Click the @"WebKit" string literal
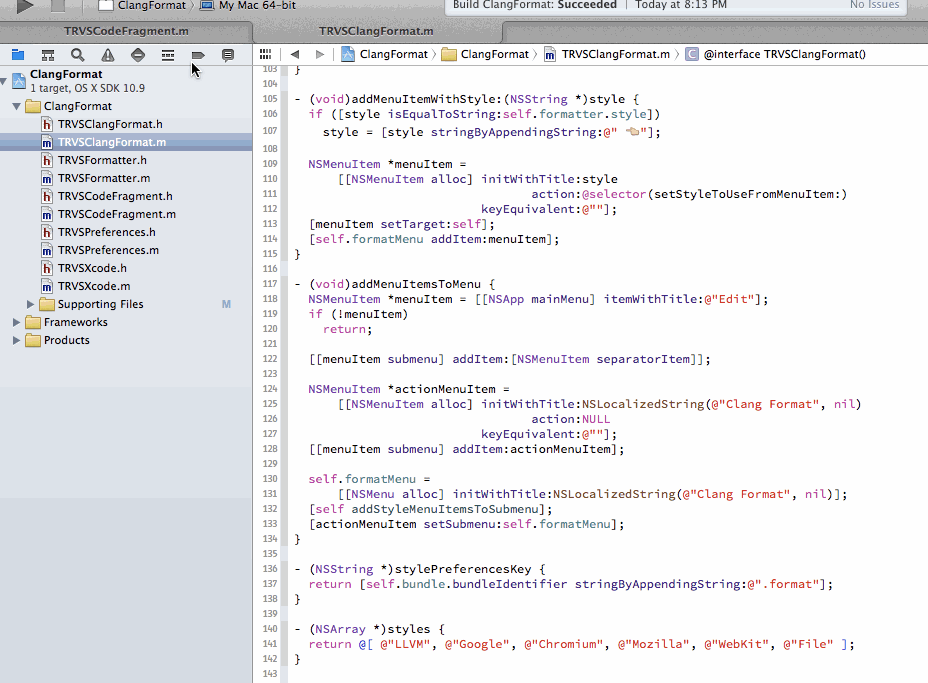Image resolution: width=928 pixels, height=683 pixels. tap(736, 645)
